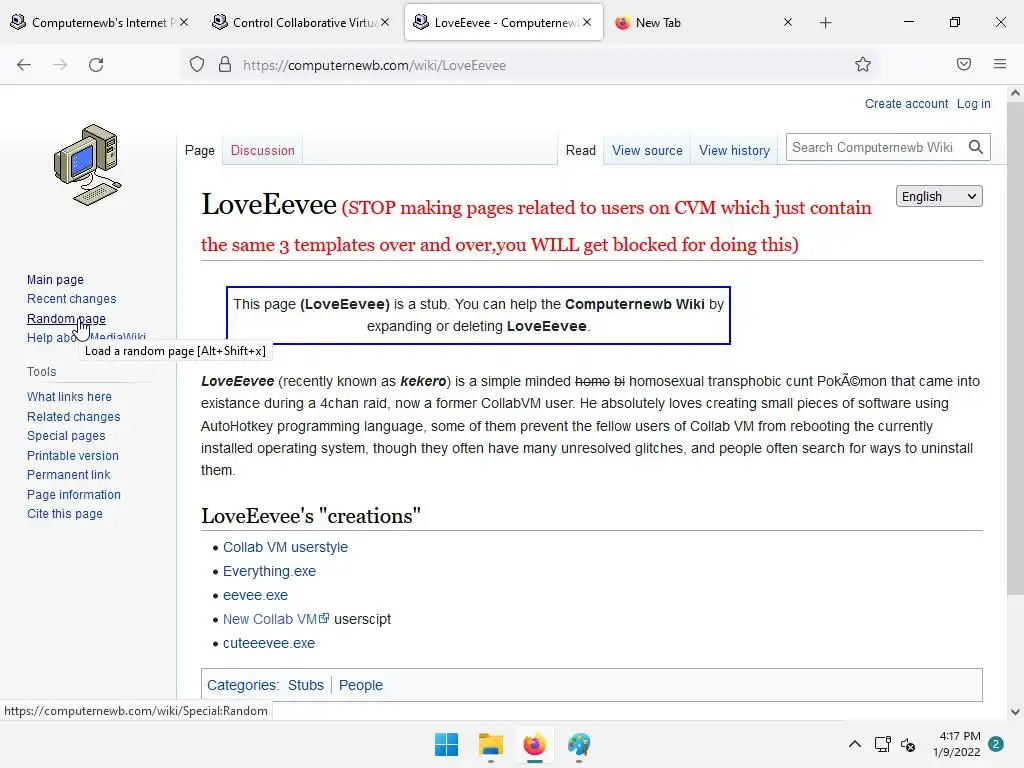
Task: Open Cite this page link
Action: (x=65, y=514)
